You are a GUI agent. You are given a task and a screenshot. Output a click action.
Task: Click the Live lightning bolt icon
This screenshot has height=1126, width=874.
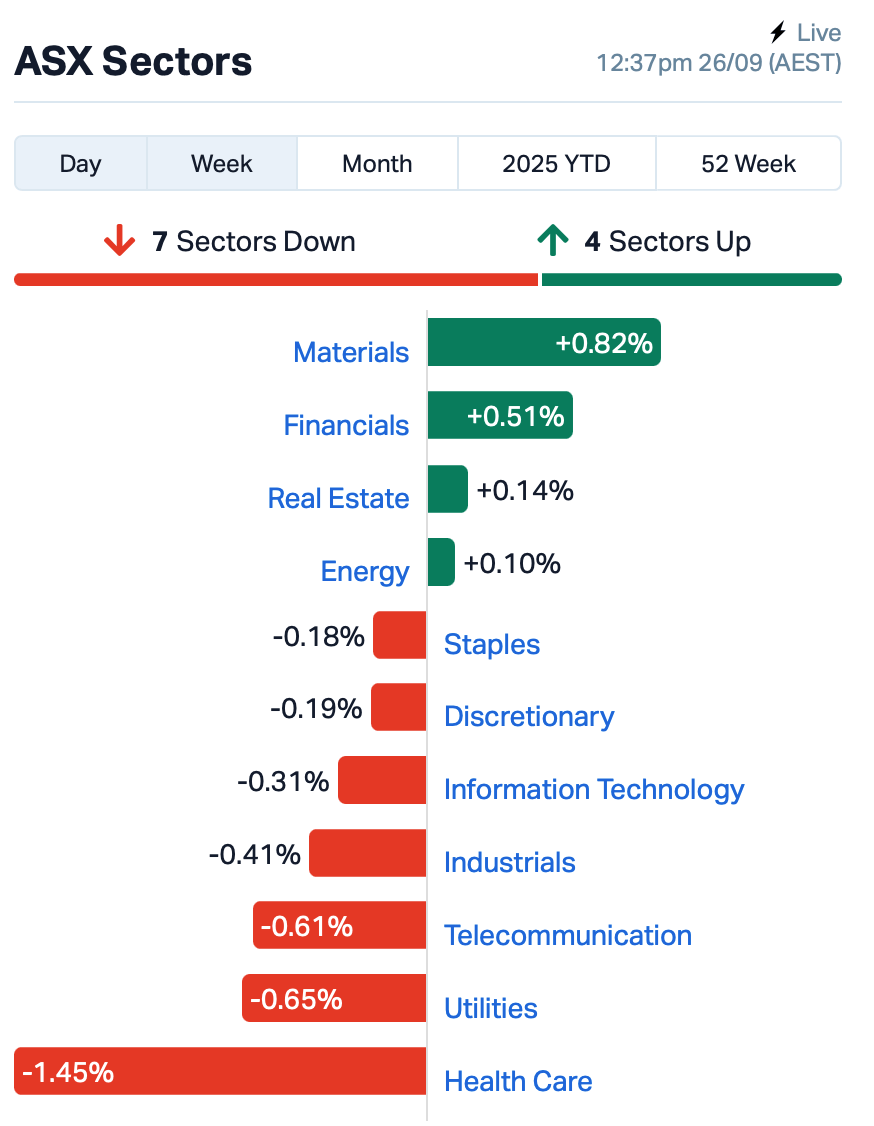[778, 32]
